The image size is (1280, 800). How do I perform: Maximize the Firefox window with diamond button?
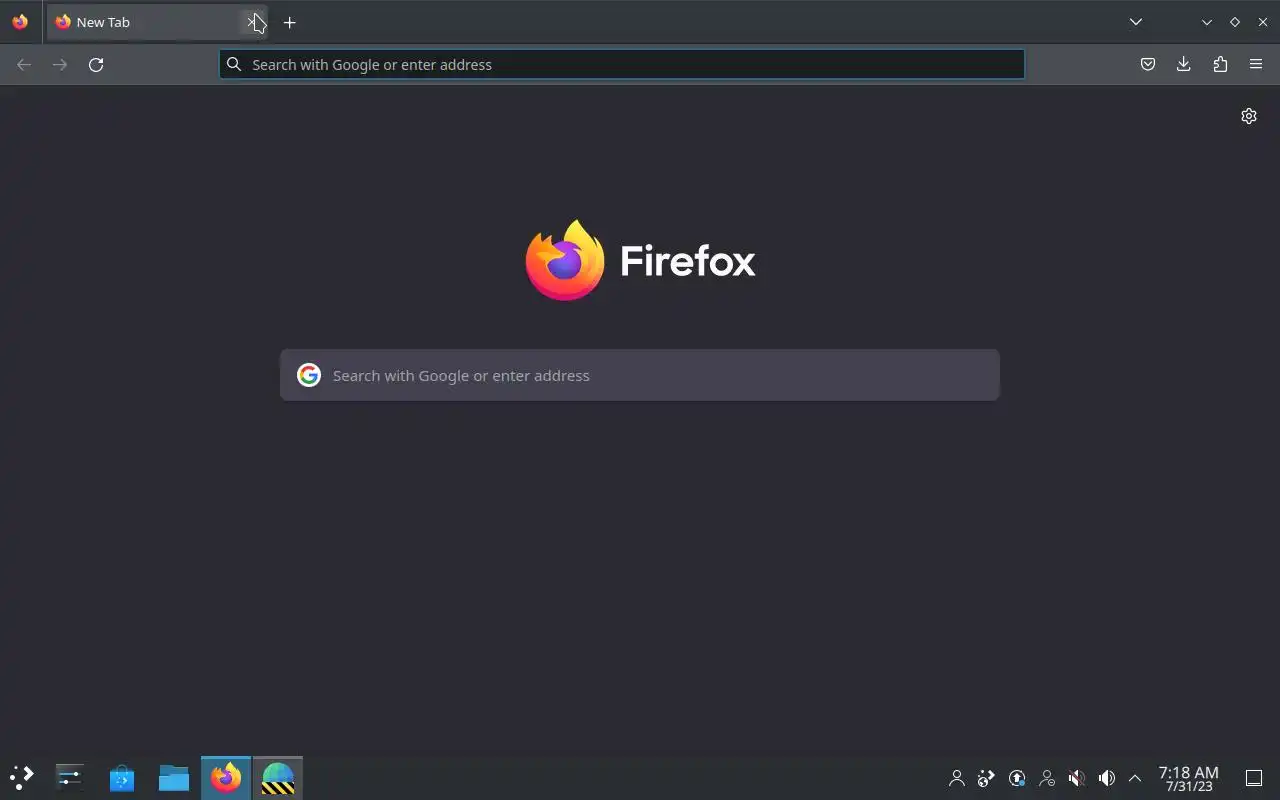1235,22
